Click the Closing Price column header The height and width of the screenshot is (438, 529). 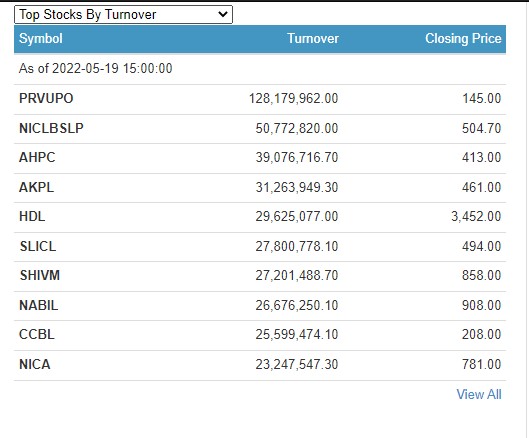point(463,38)
